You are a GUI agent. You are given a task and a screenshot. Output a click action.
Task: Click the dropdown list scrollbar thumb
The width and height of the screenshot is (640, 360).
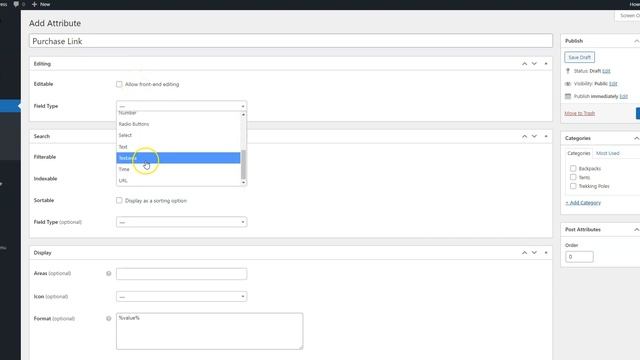coord(243,164)
